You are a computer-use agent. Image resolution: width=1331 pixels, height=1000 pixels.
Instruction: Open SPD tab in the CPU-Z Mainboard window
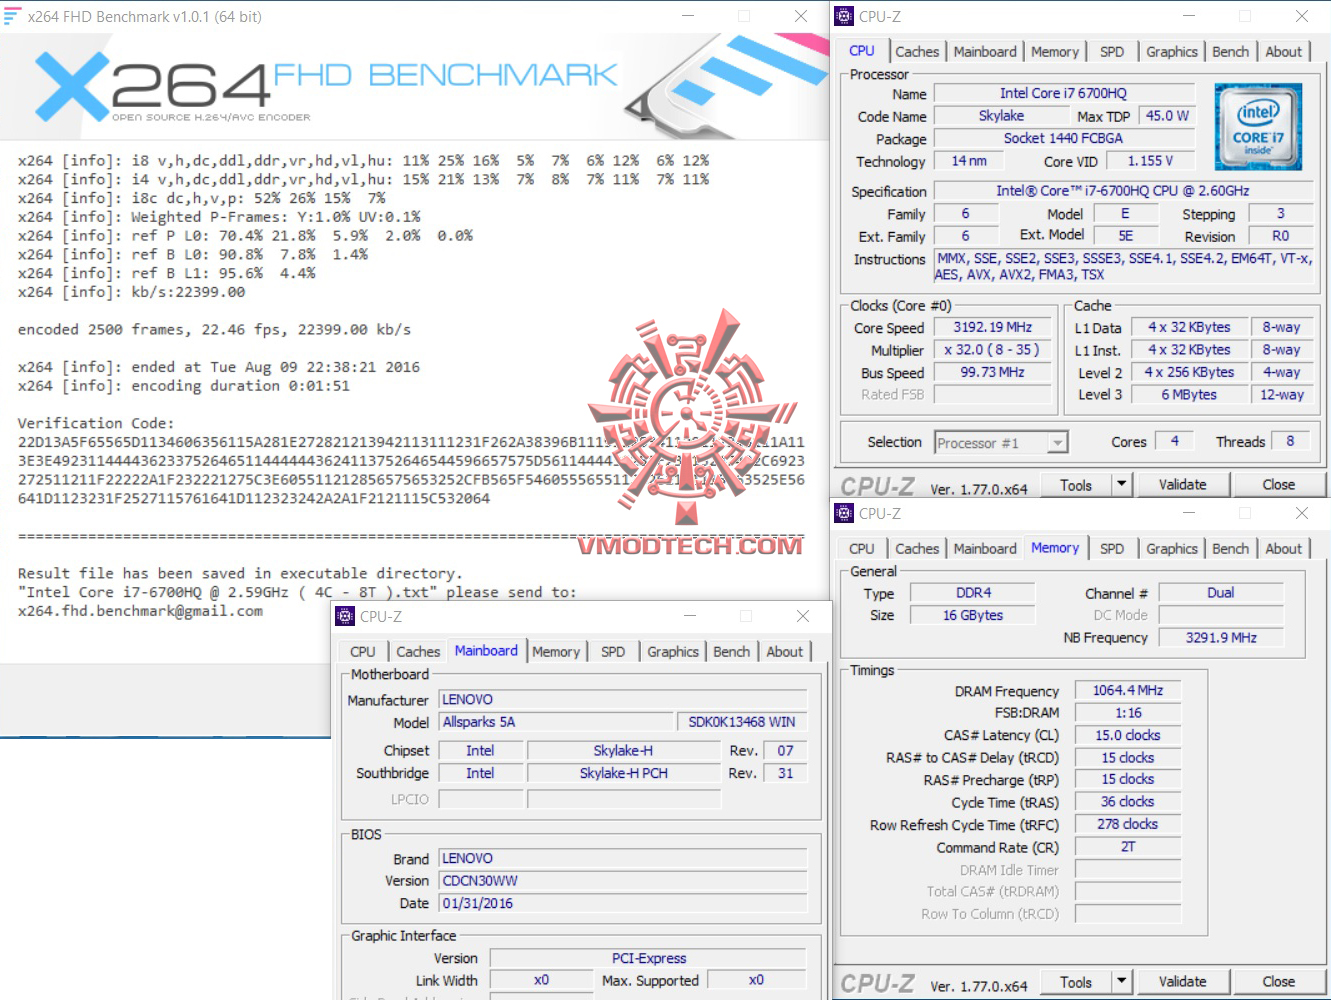click(x=613, y=652)
